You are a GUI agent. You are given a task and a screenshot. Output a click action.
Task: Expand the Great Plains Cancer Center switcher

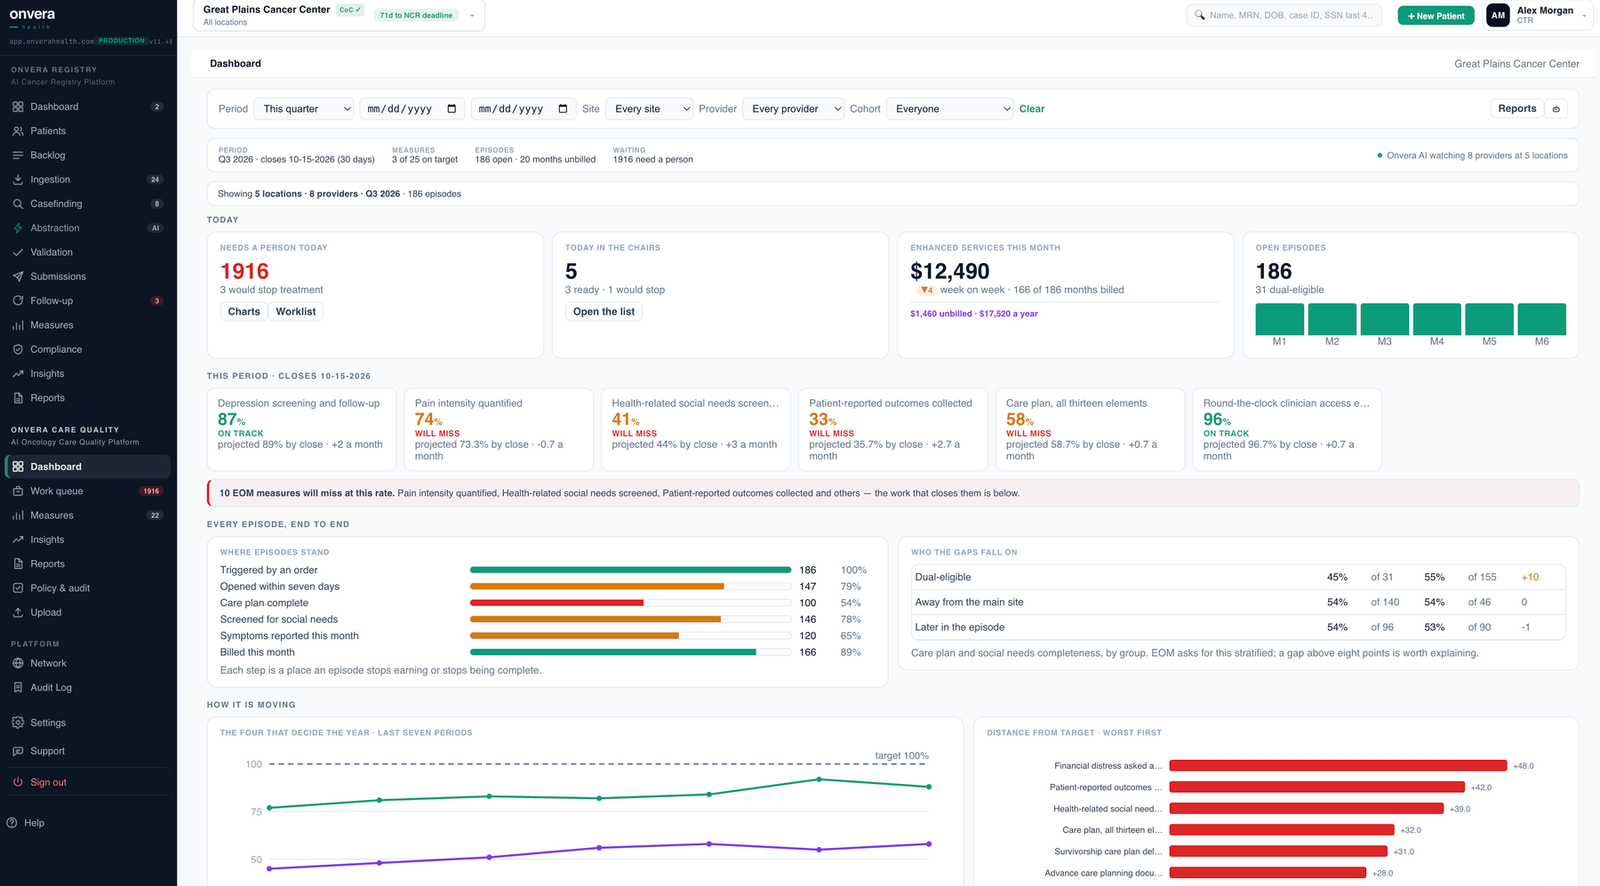coord(340,15)
